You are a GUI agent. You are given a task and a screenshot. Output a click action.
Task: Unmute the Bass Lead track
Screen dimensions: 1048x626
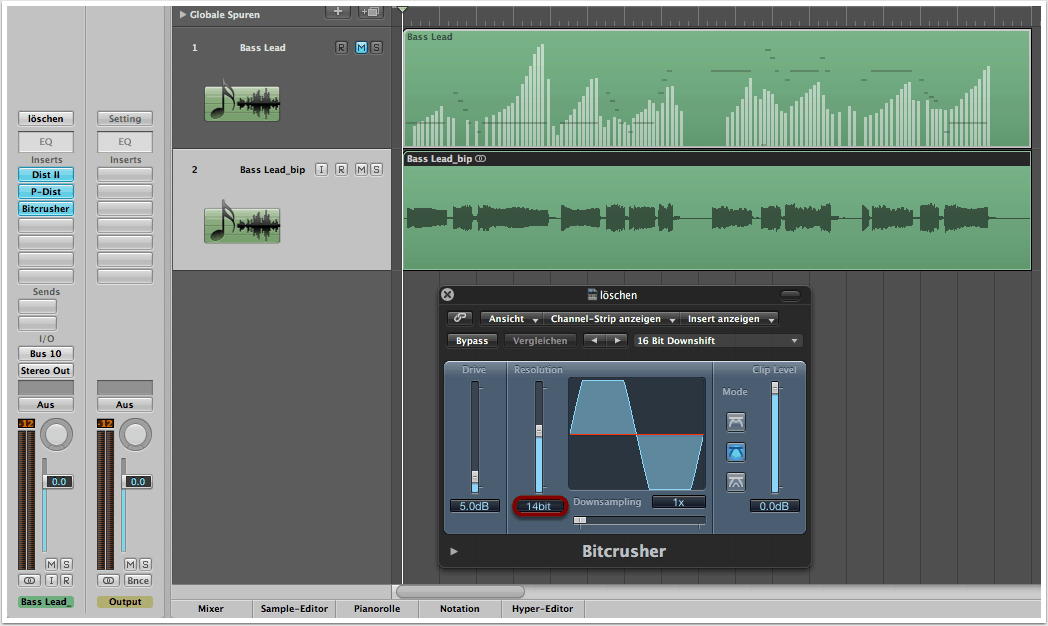(x=361, y=48)
